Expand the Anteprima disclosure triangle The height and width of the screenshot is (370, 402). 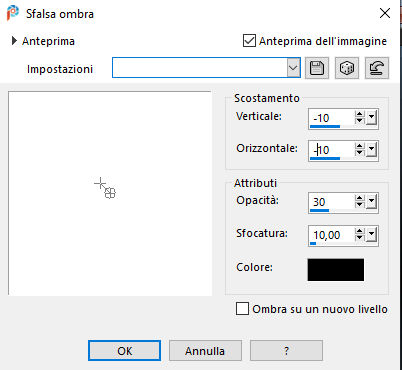click(14, 41)
